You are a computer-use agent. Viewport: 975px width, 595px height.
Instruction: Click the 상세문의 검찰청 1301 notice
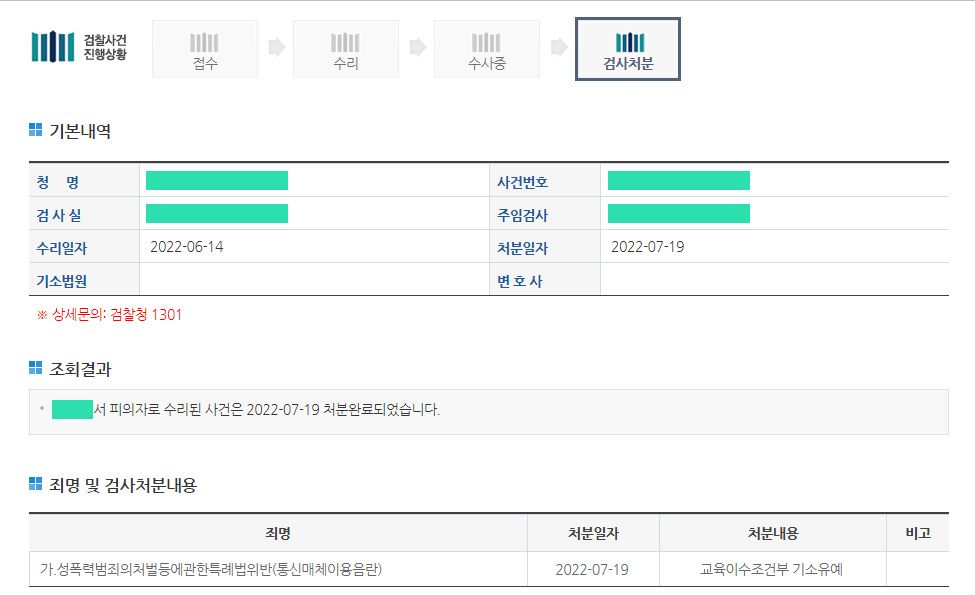[110, 315]
